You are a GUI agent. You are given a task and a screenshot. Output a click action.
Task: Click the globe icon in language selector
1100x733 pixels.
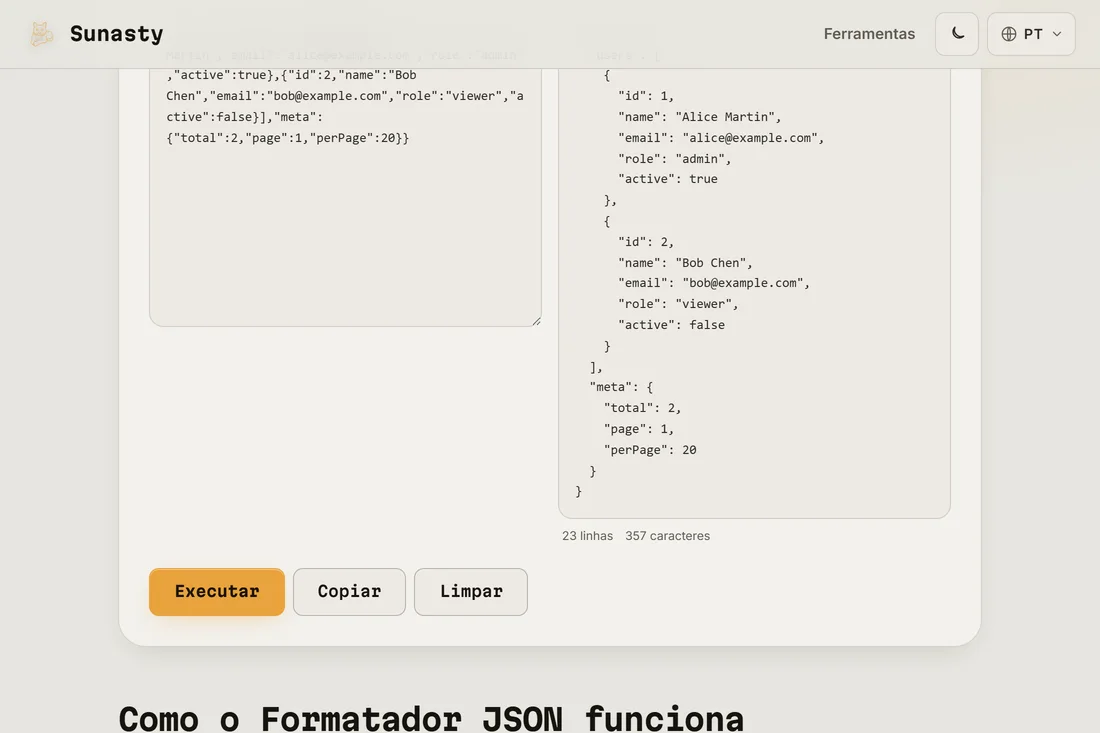[x=1009, y=34]
